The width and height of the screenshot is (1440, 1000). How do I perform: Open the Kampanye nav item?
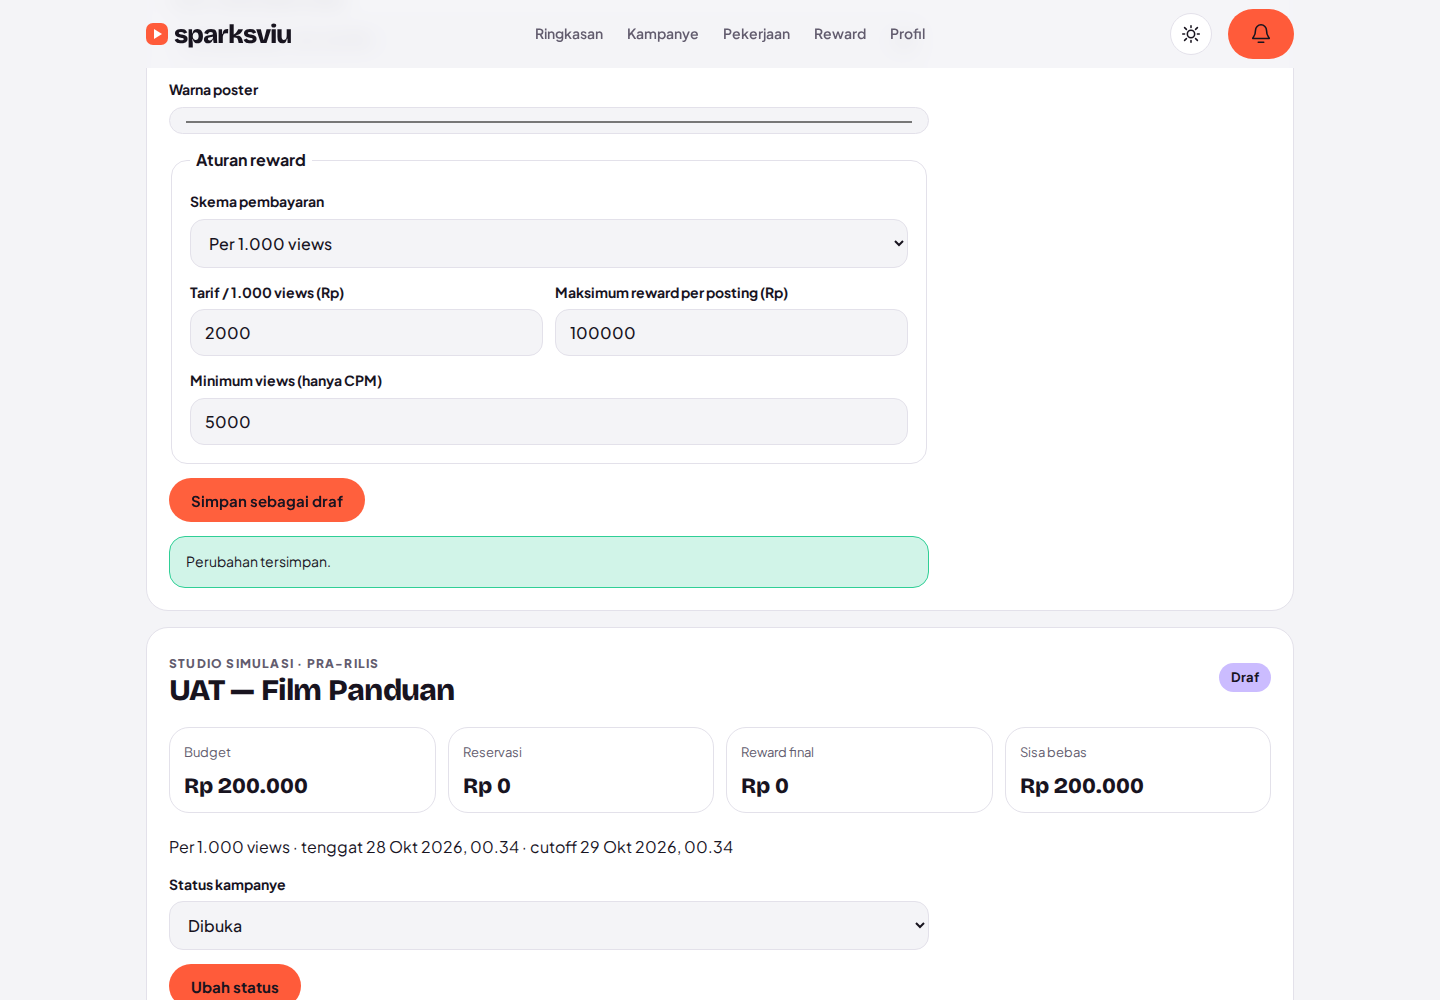click(663, 34)
